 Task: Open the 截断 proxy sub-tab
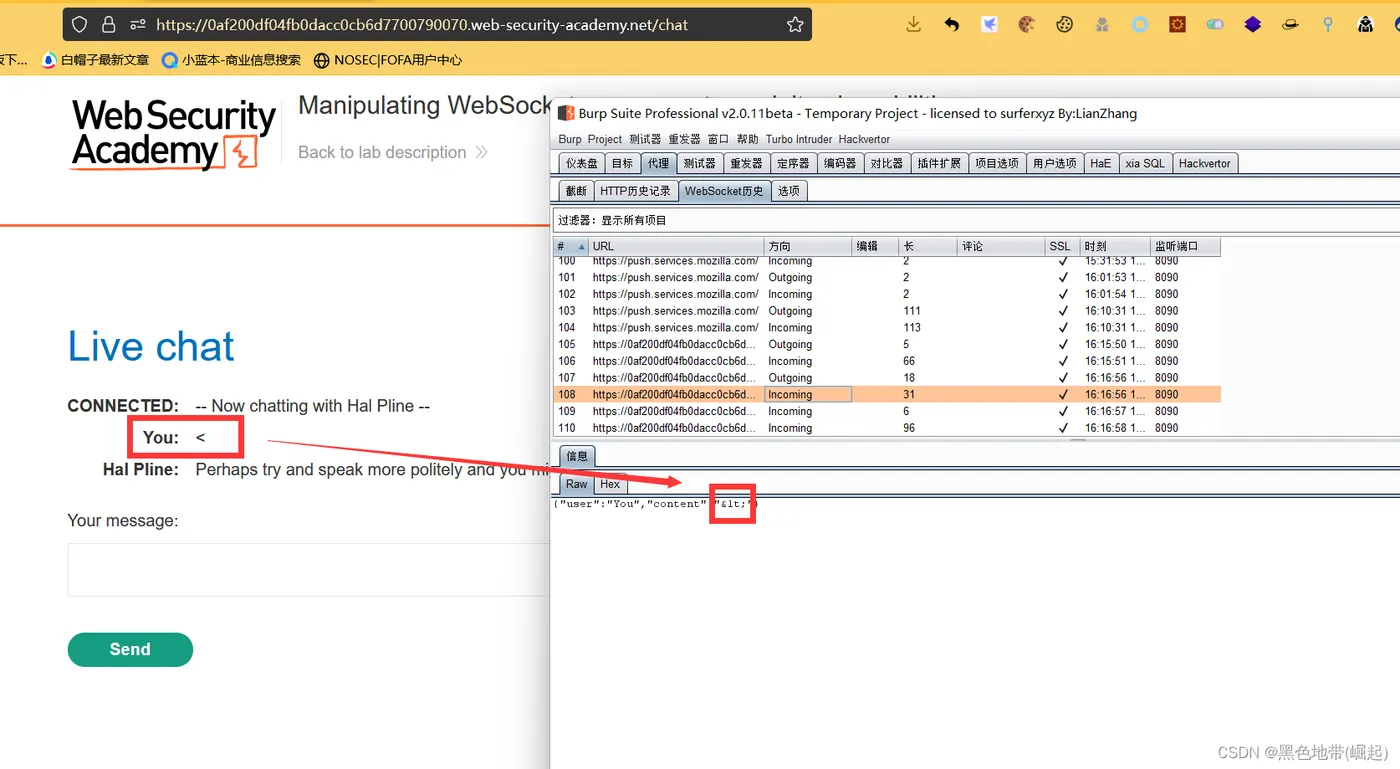pos(576,191)
